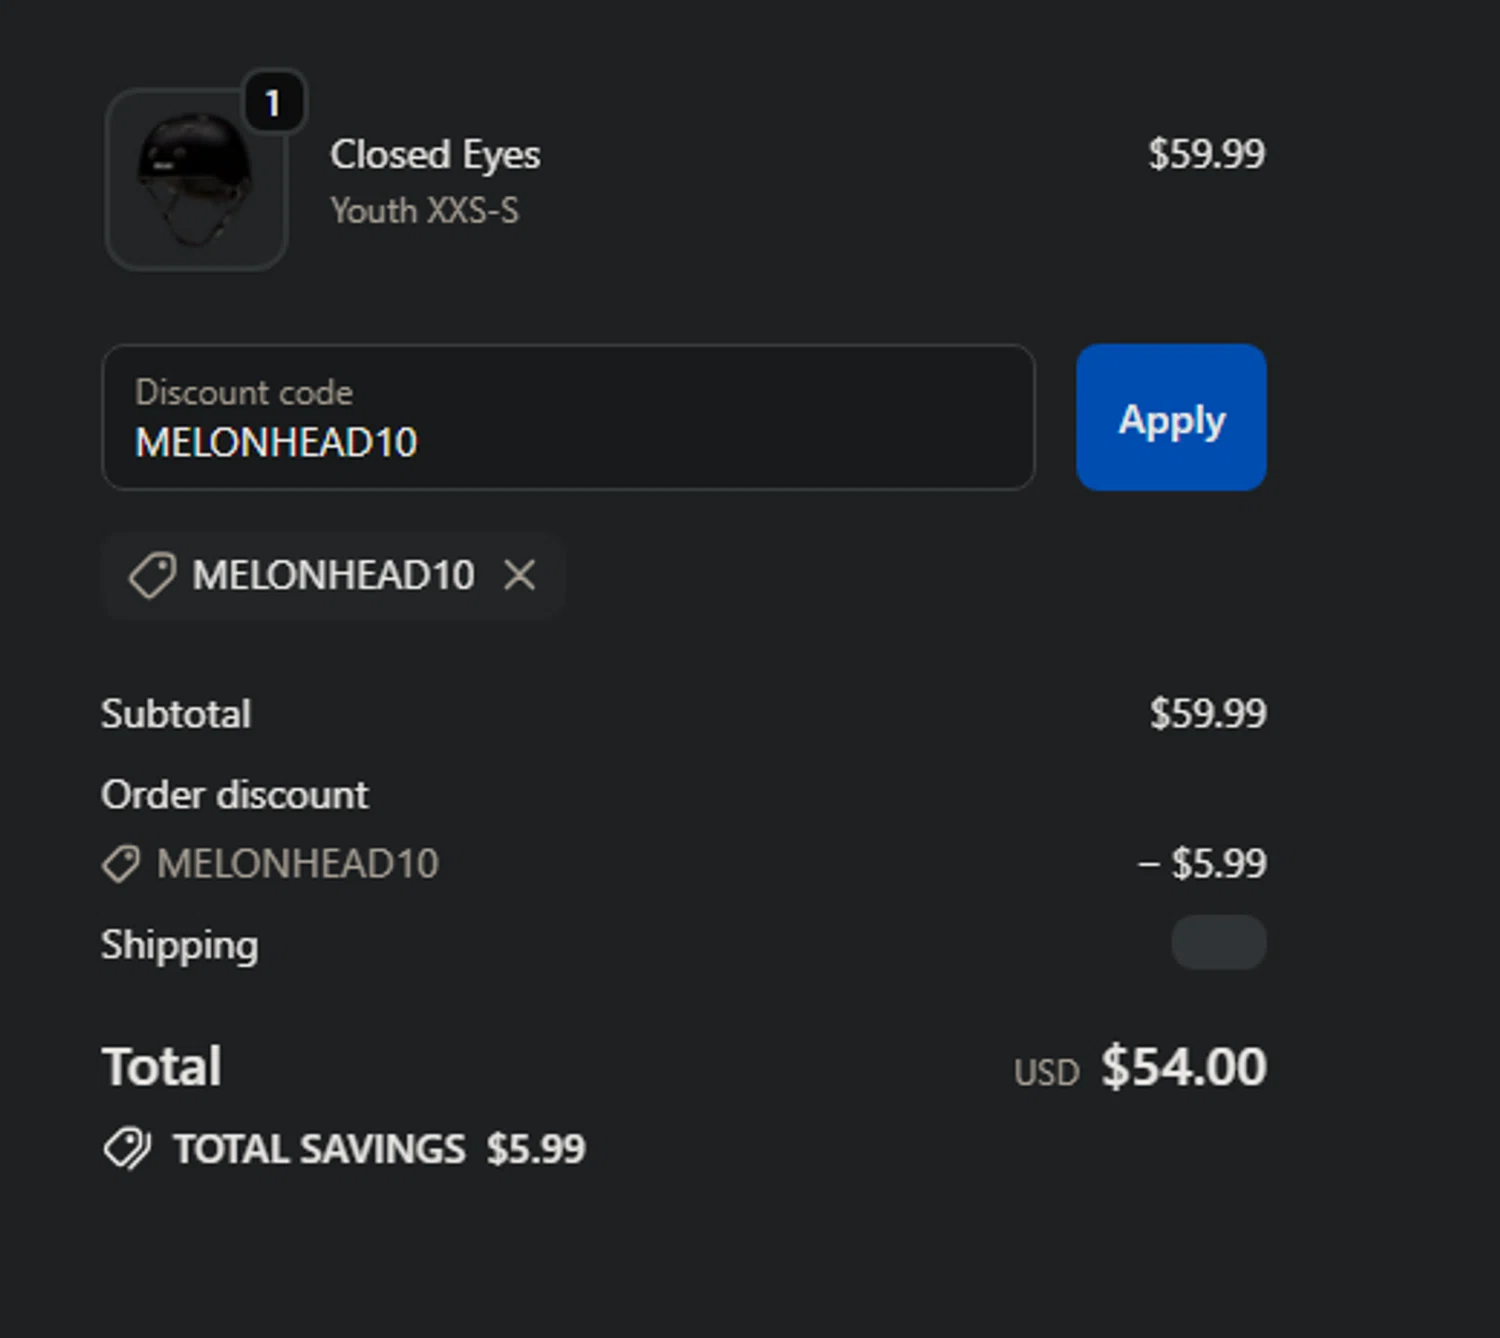
Task: Click the Subtotal label
Action: click(x=176, y=714)
